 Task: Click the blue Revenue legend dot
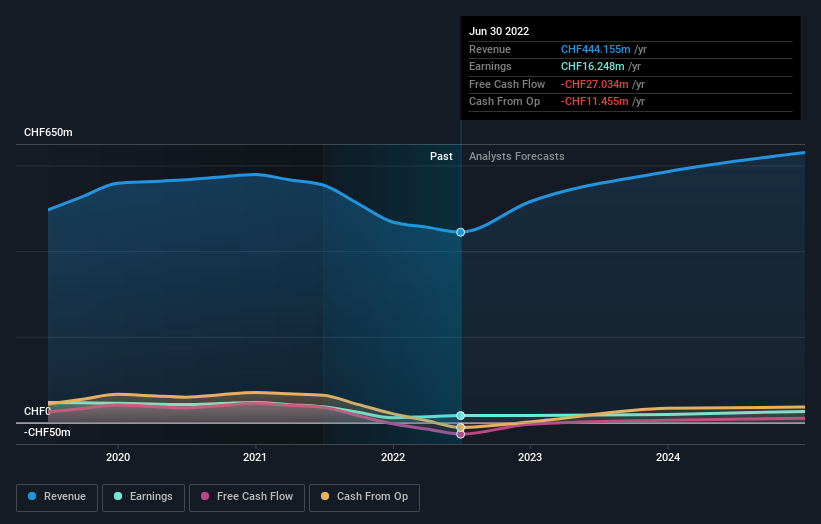(32, 496)
